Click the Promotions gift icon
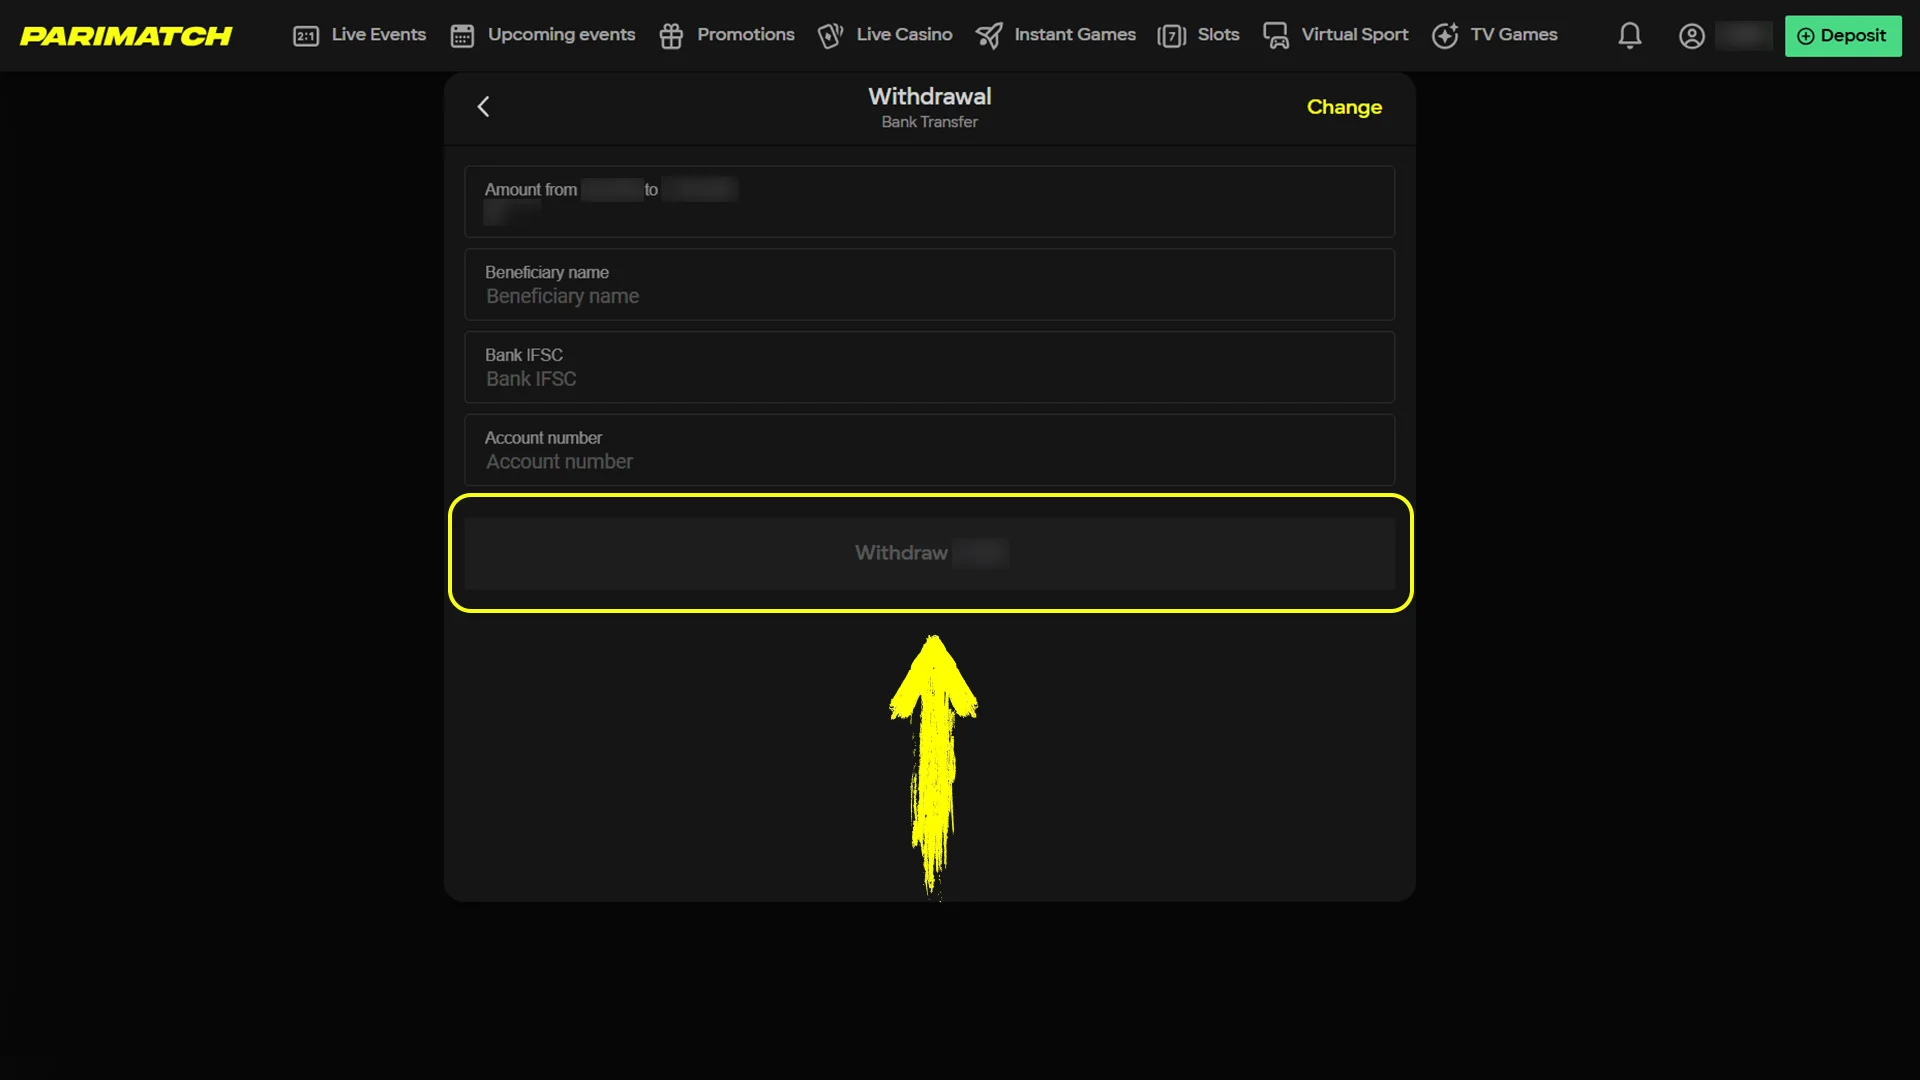Viewport: 1920px width, 1080px height. (x=670, y=35)
